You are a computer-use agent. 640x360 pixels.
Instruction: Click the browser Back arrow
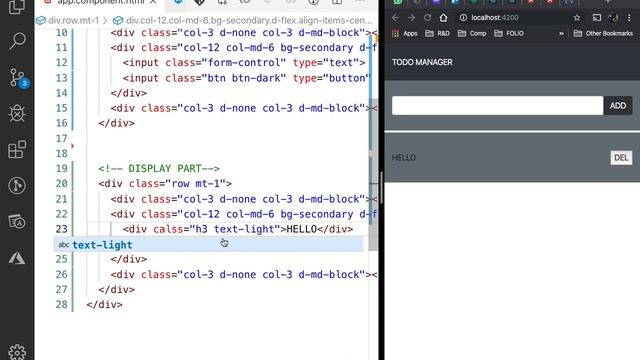click(x=395, y=18)
